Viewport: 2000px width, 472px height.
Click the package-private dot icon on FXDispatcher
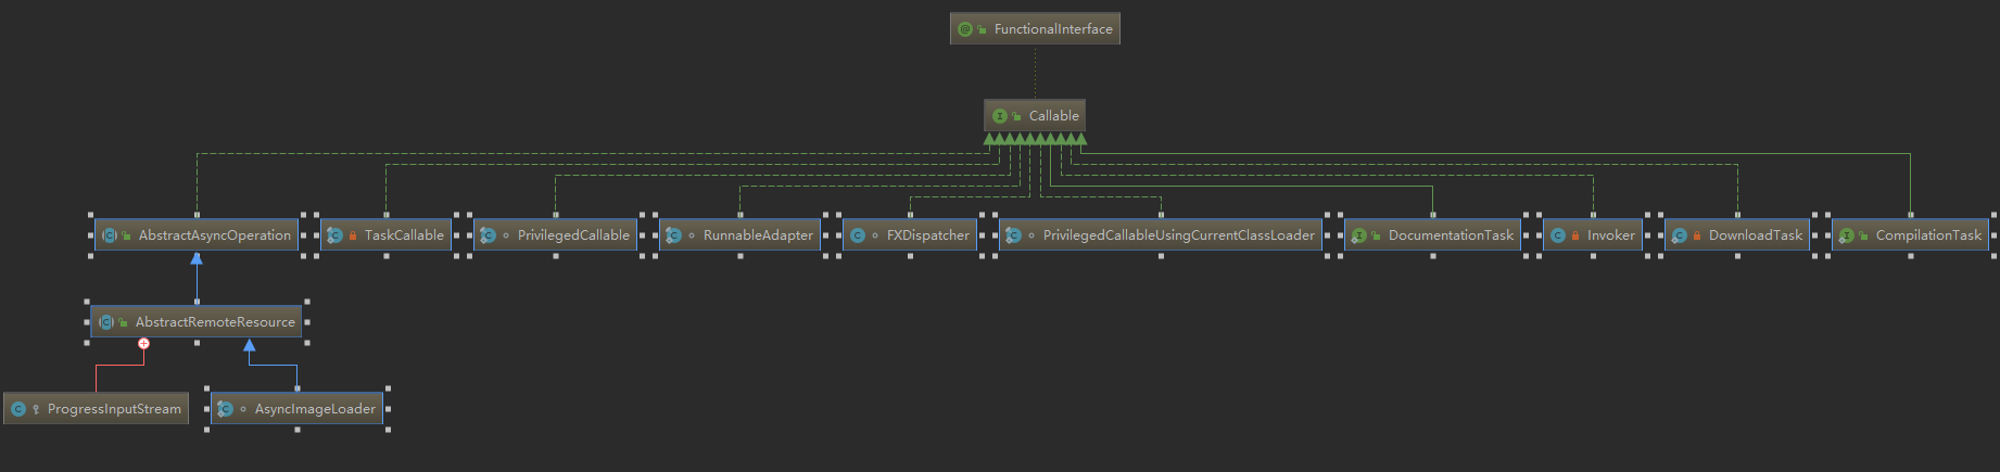point(875,236)
